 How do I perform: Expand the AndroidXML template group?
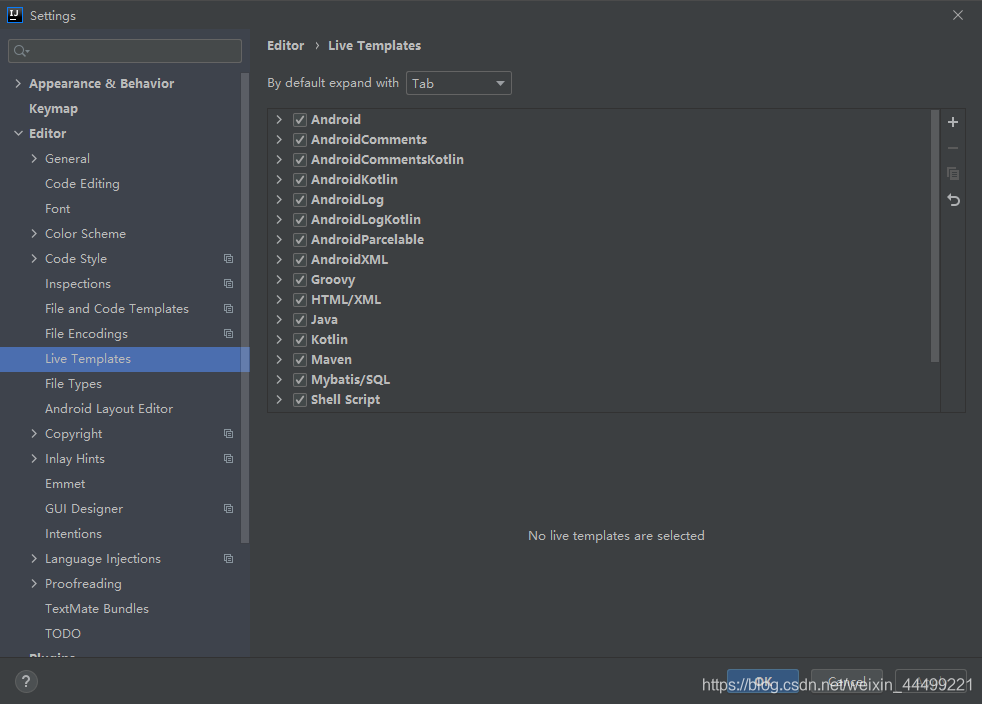click(279, 259)
